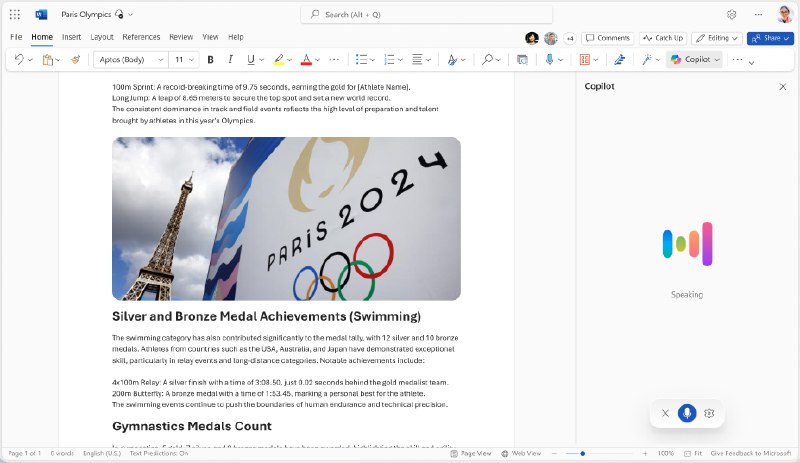Screen dimensions: 800x463
Task: Open more font options ellipsis
Action: click(334, 60)
